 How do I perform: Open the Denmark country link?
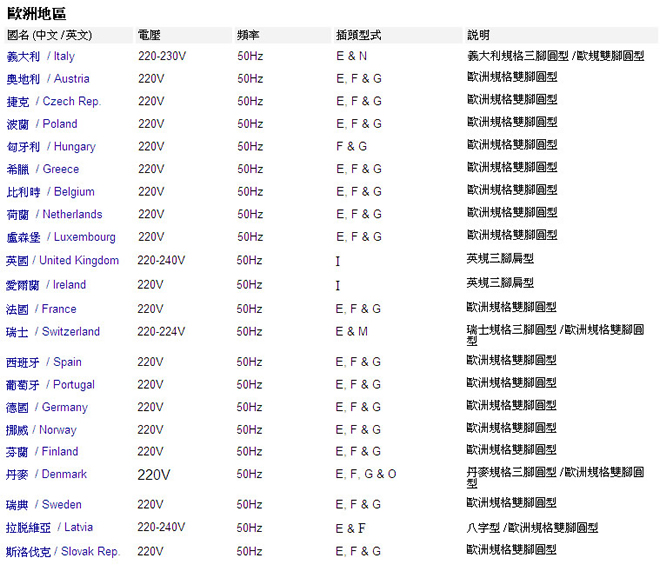click(x=46, y=474)
